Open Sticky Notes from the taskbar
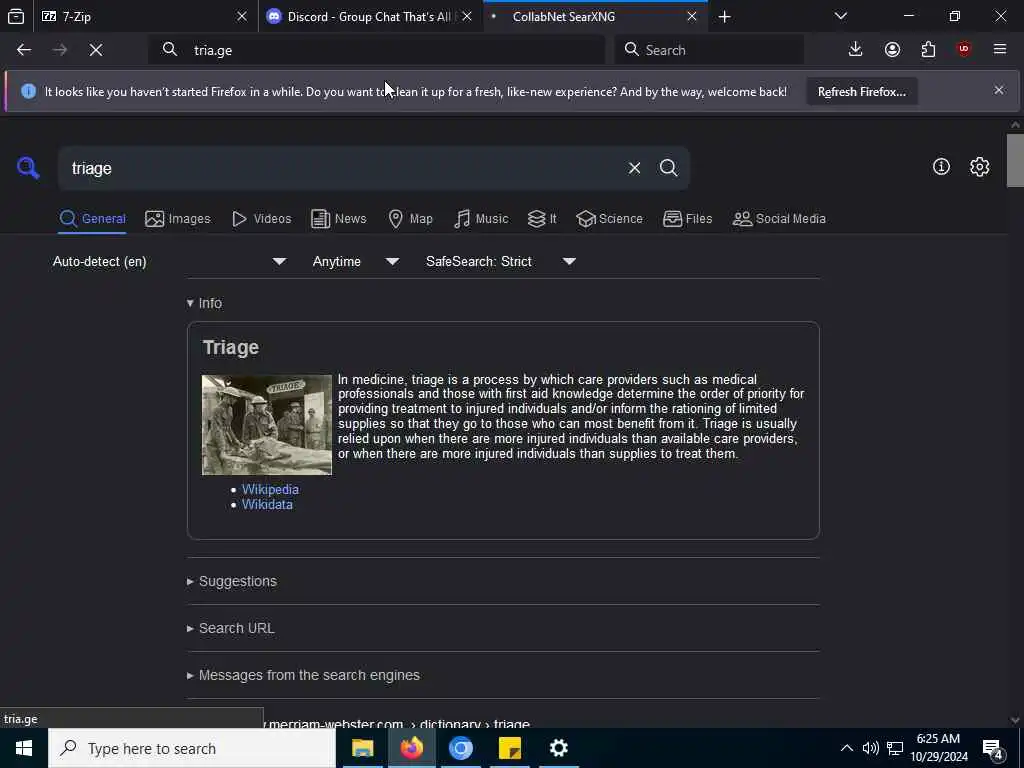 pos(509,748)
